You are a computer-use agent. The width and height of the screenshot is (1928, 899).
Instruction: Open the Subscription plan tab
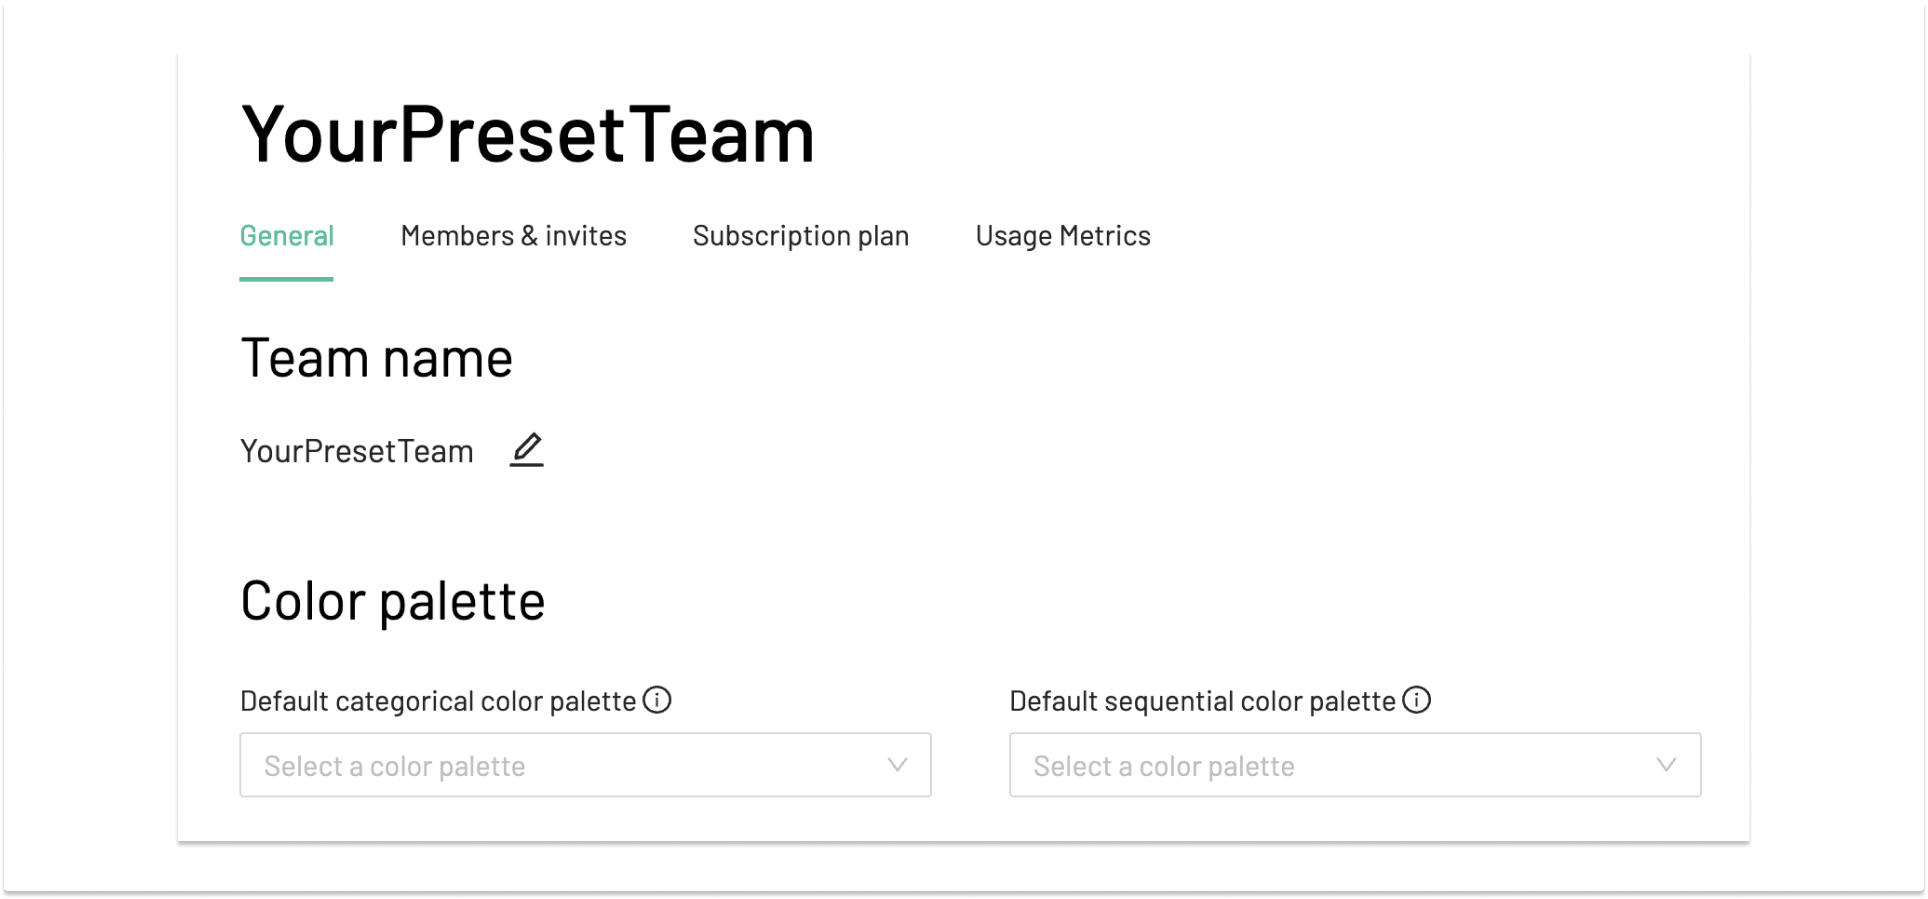pos(800,236)
